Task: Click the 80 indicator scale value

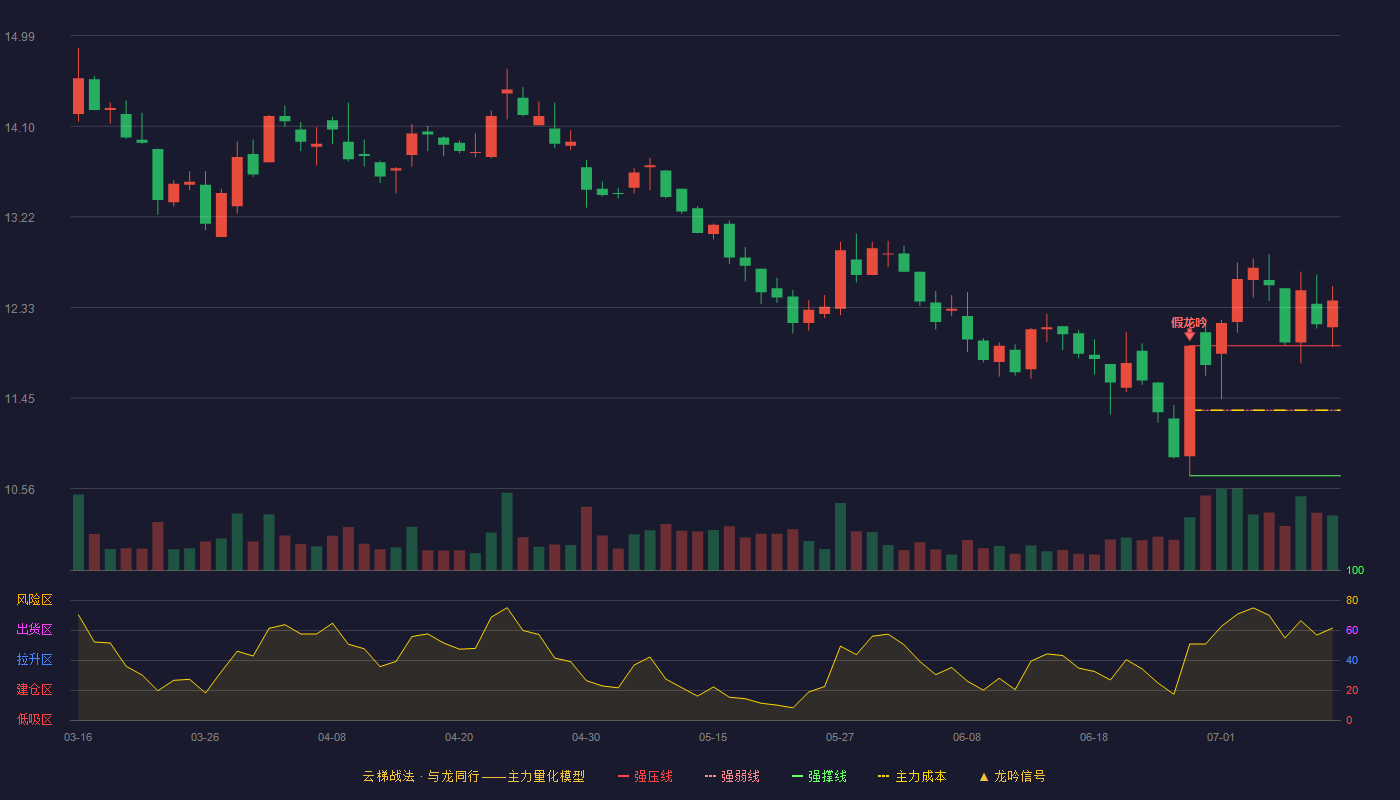Action: coord(1352,601)
